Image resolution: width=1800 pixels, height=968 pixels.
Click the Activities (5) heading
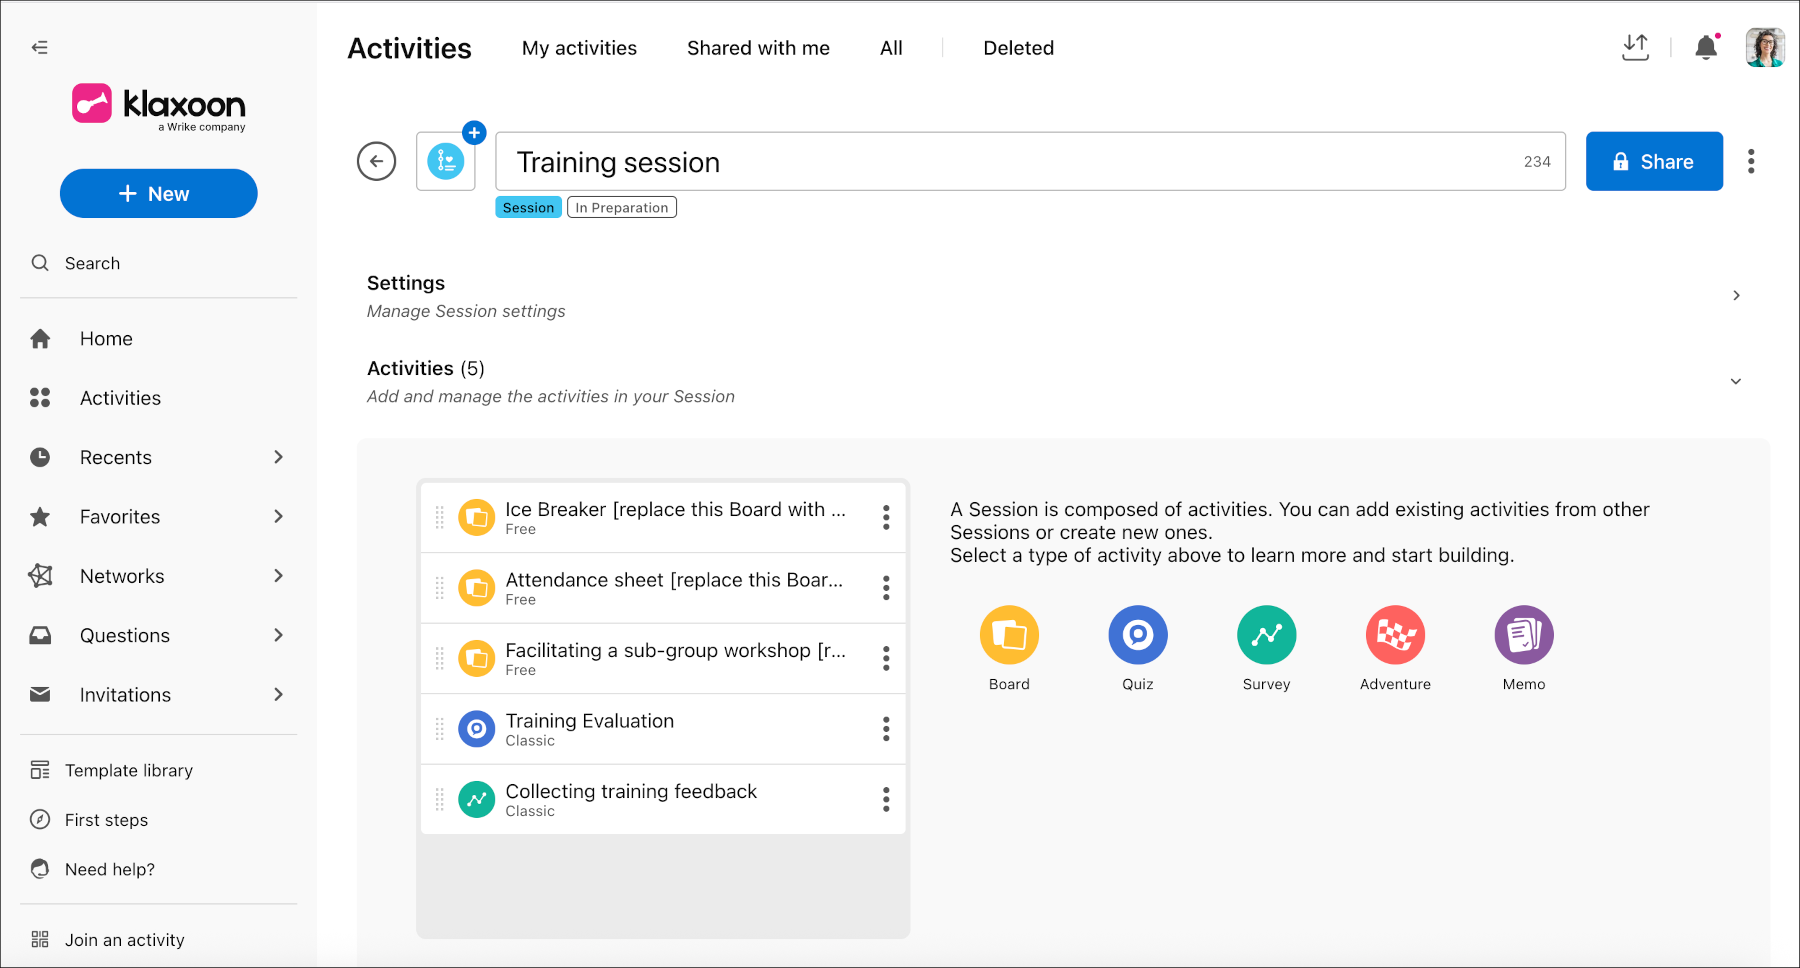click(x=425, y=368)
